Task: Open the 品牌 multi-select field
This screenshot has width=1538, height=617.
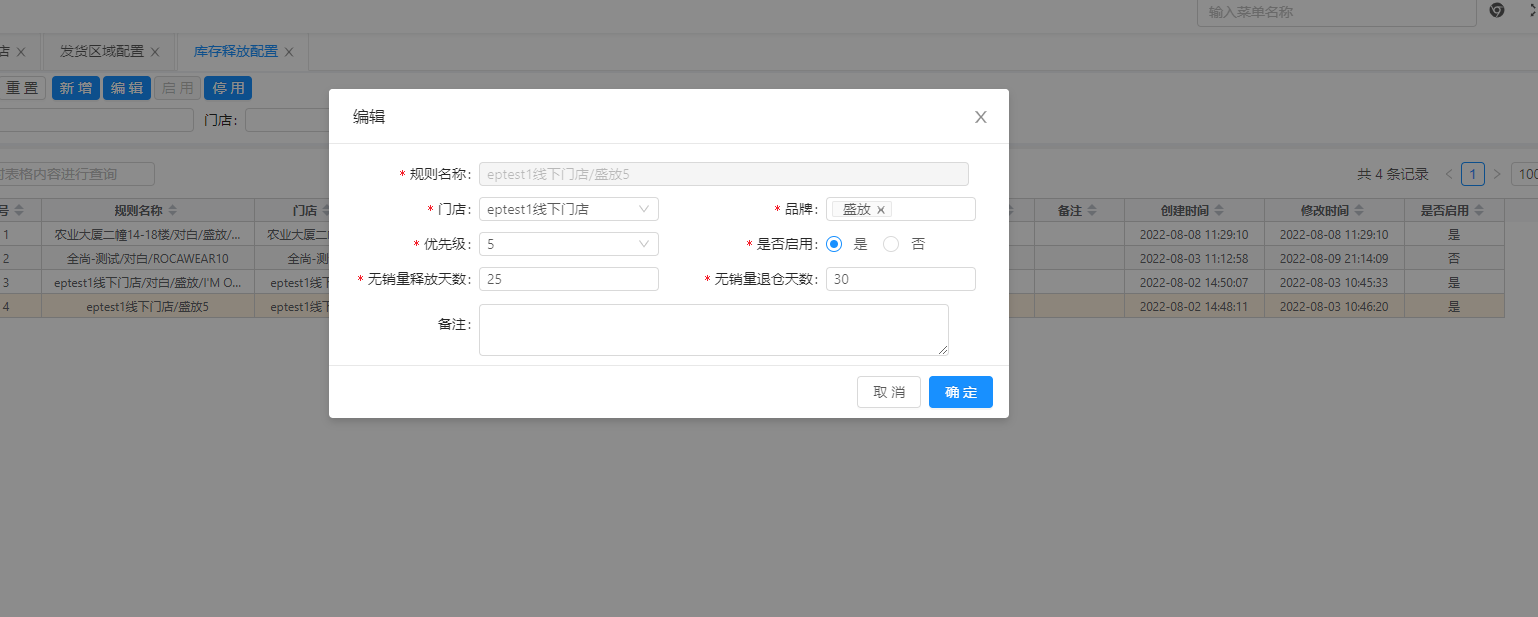Action: [930, 209]
